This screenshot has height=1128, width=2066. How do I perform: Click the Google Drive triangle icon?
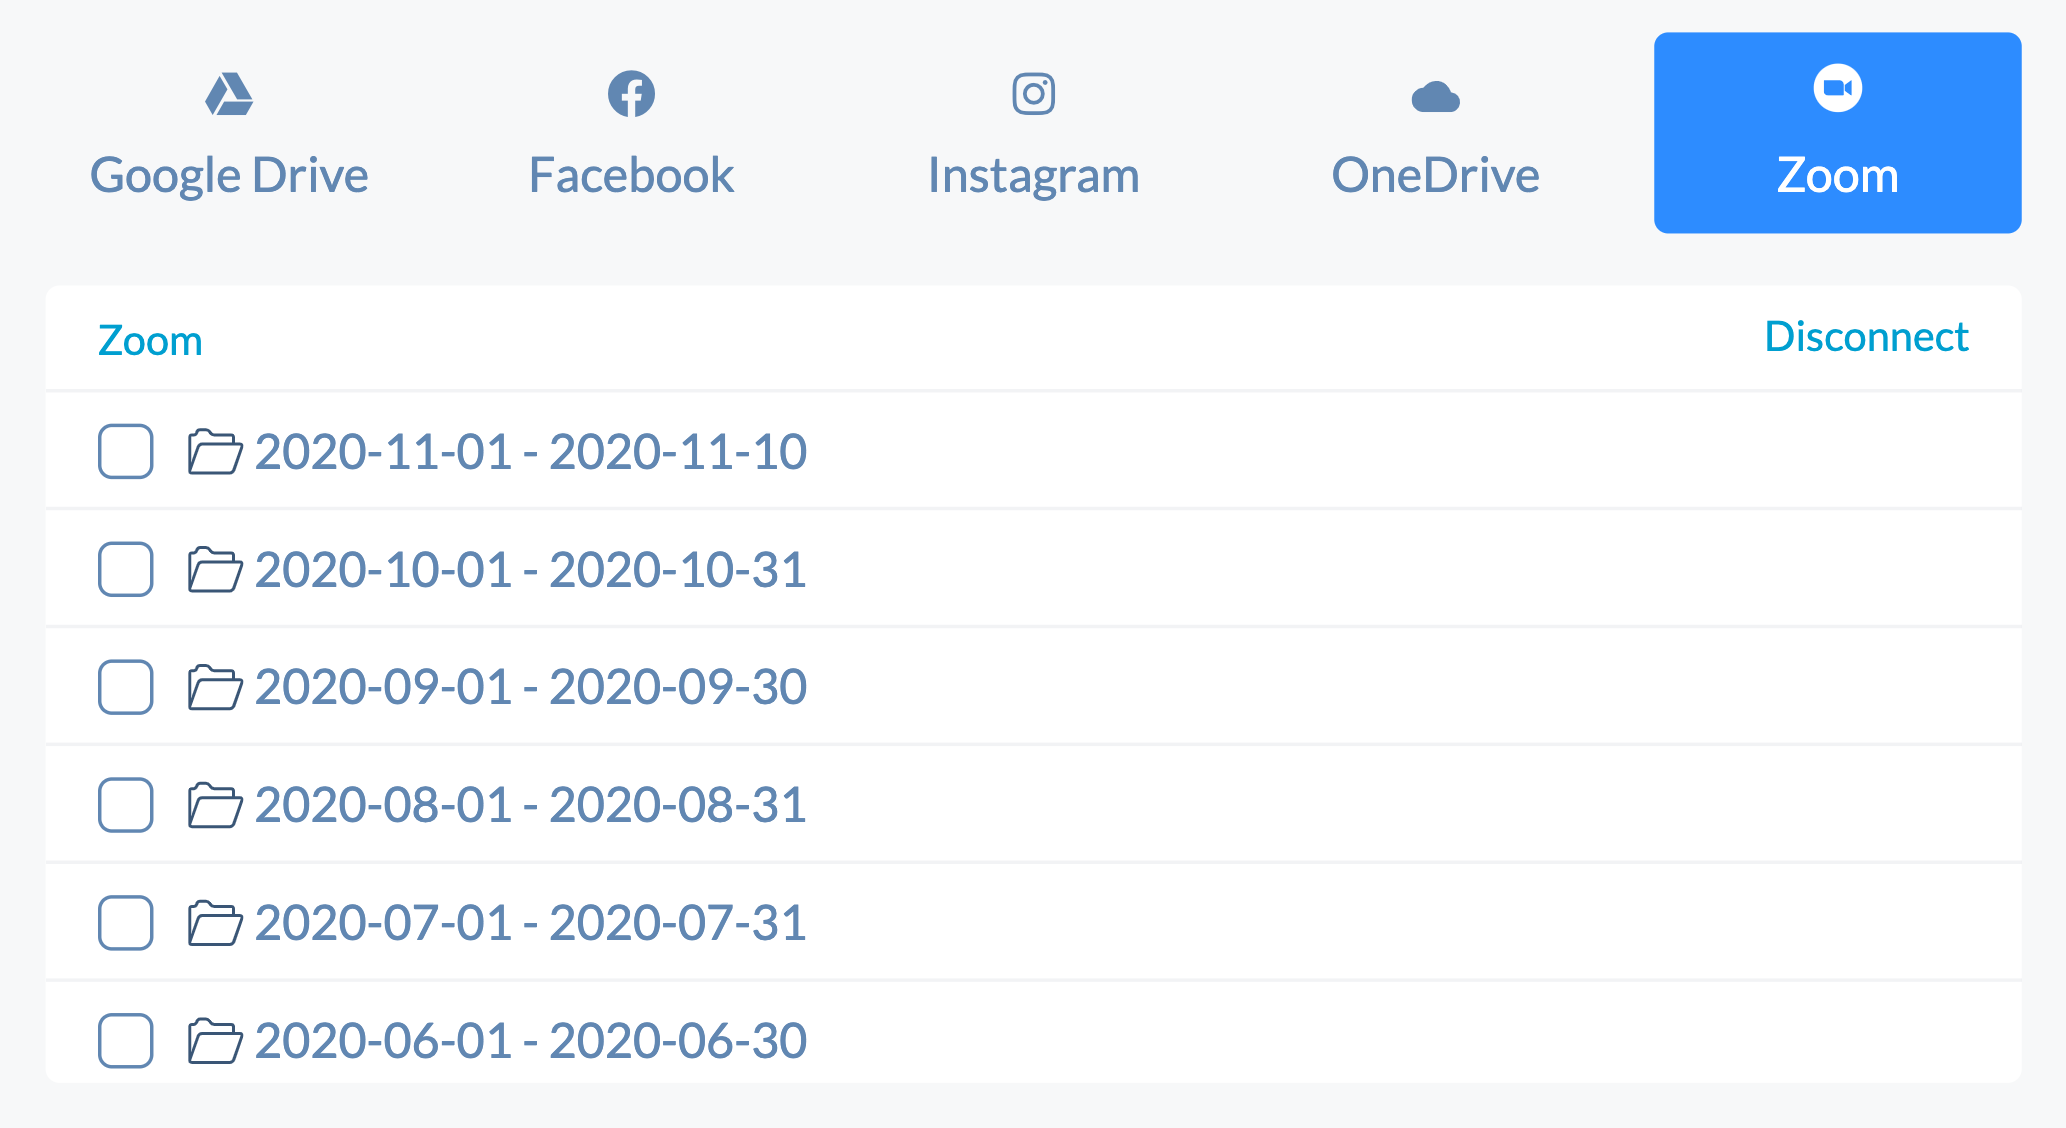point(229,94)
